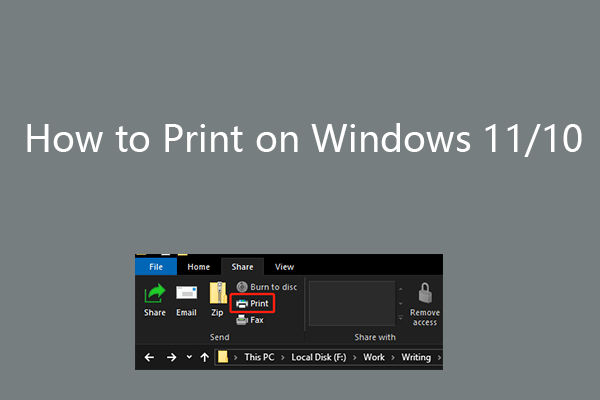Click Burn to disc

click(x=267, y=287)
